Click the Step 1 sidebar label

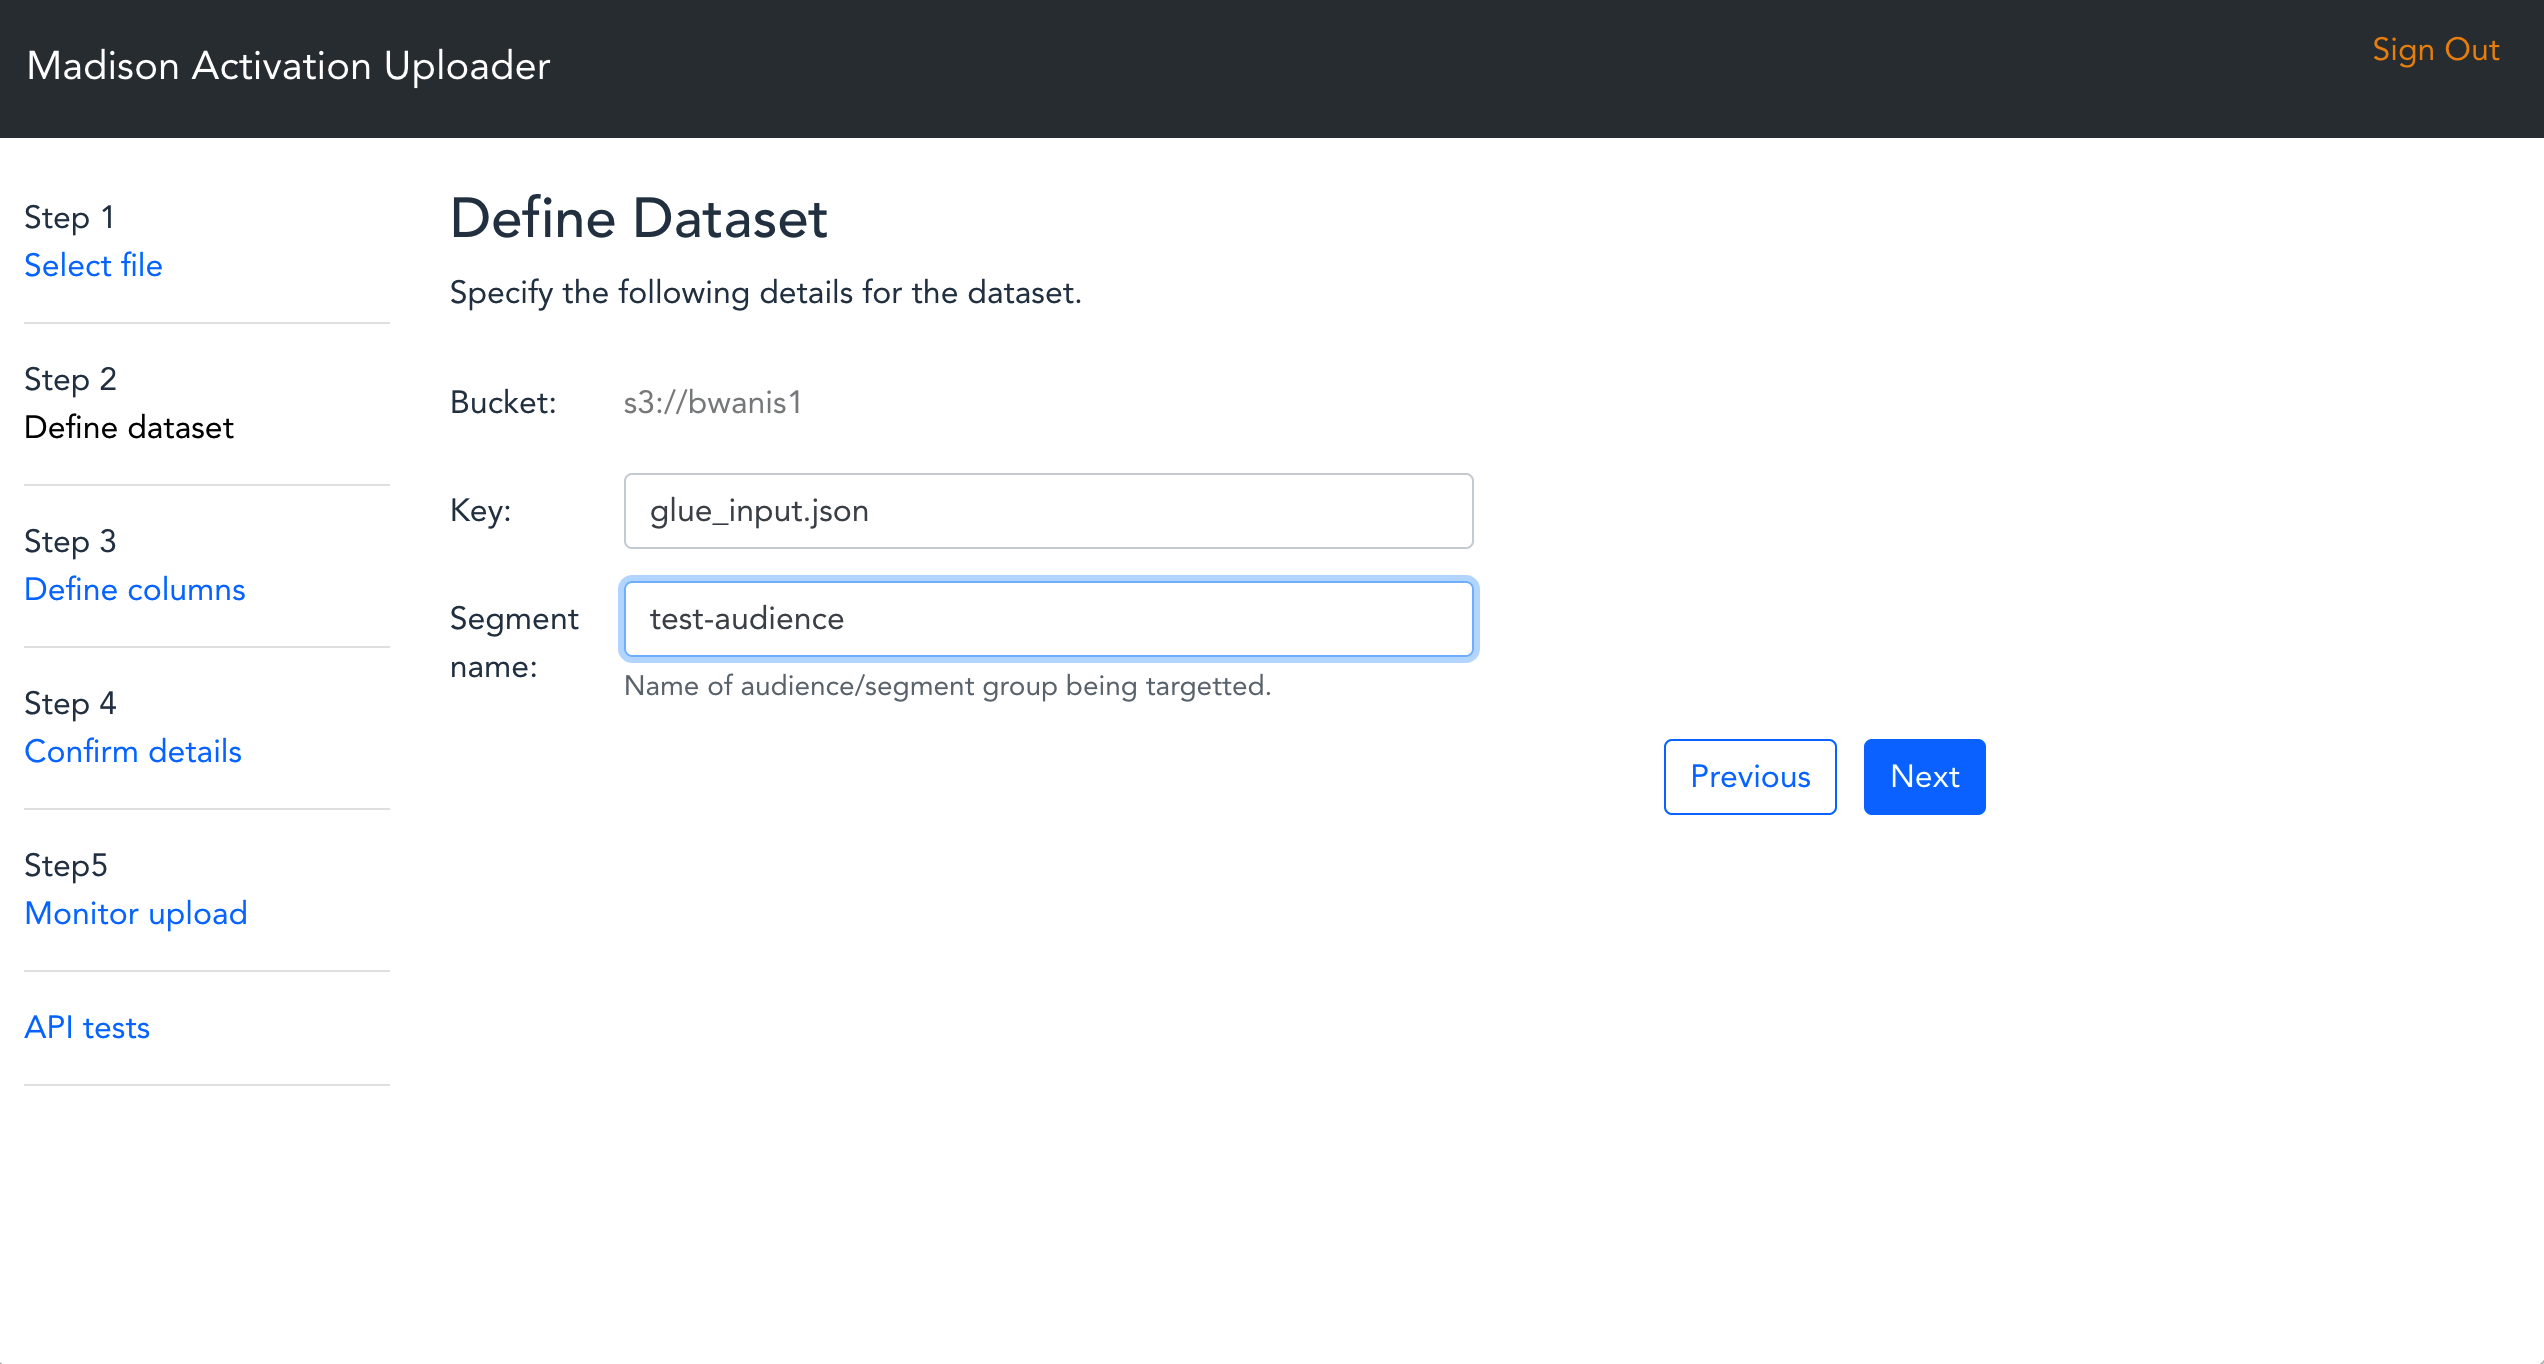tap(68, 218)
